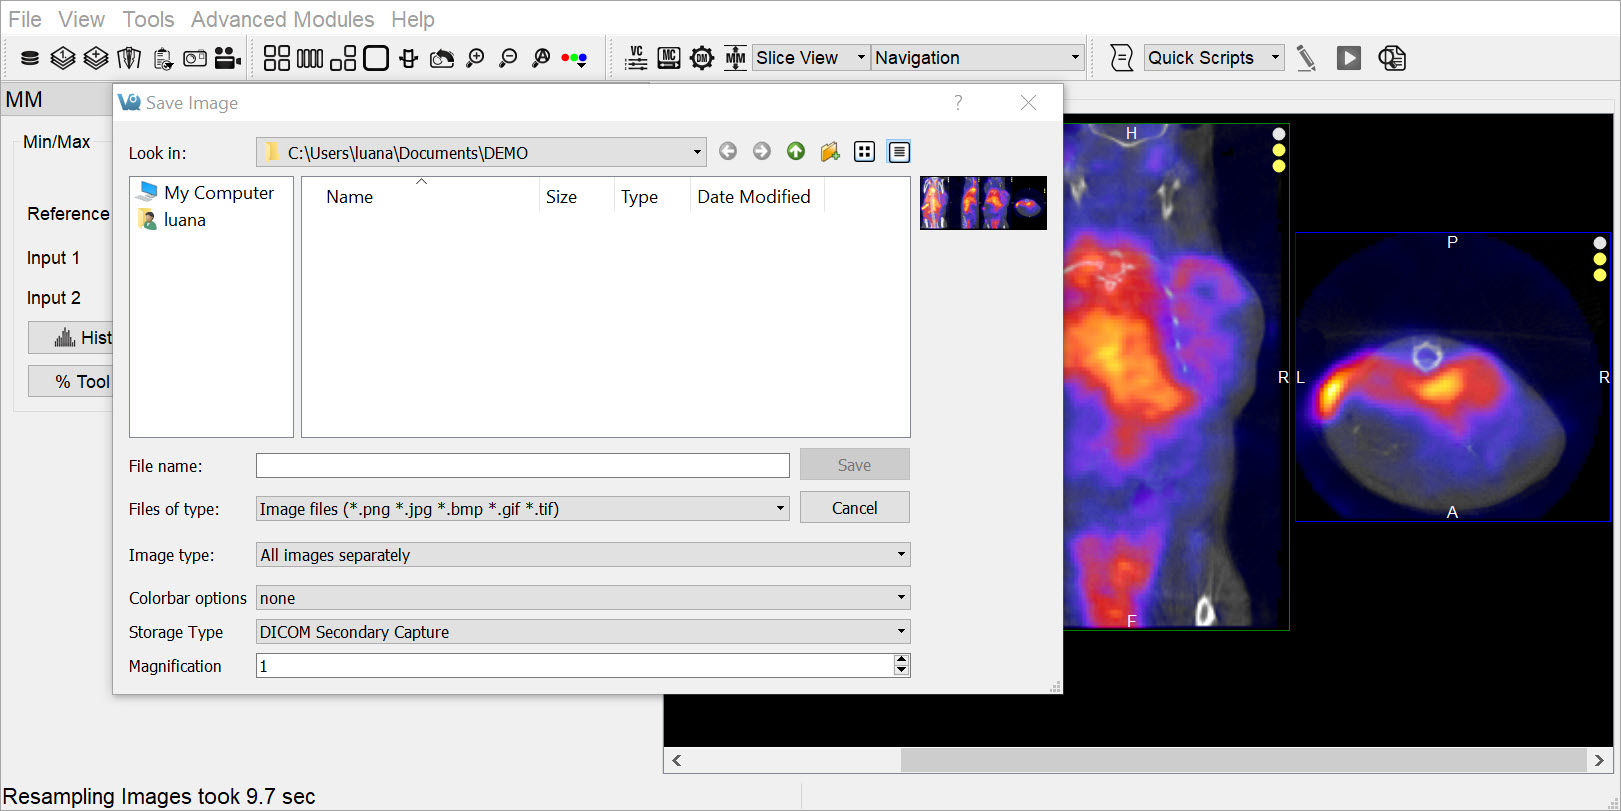Open the Tools menu
1621x811 pixels.
[x=148, y=19]
